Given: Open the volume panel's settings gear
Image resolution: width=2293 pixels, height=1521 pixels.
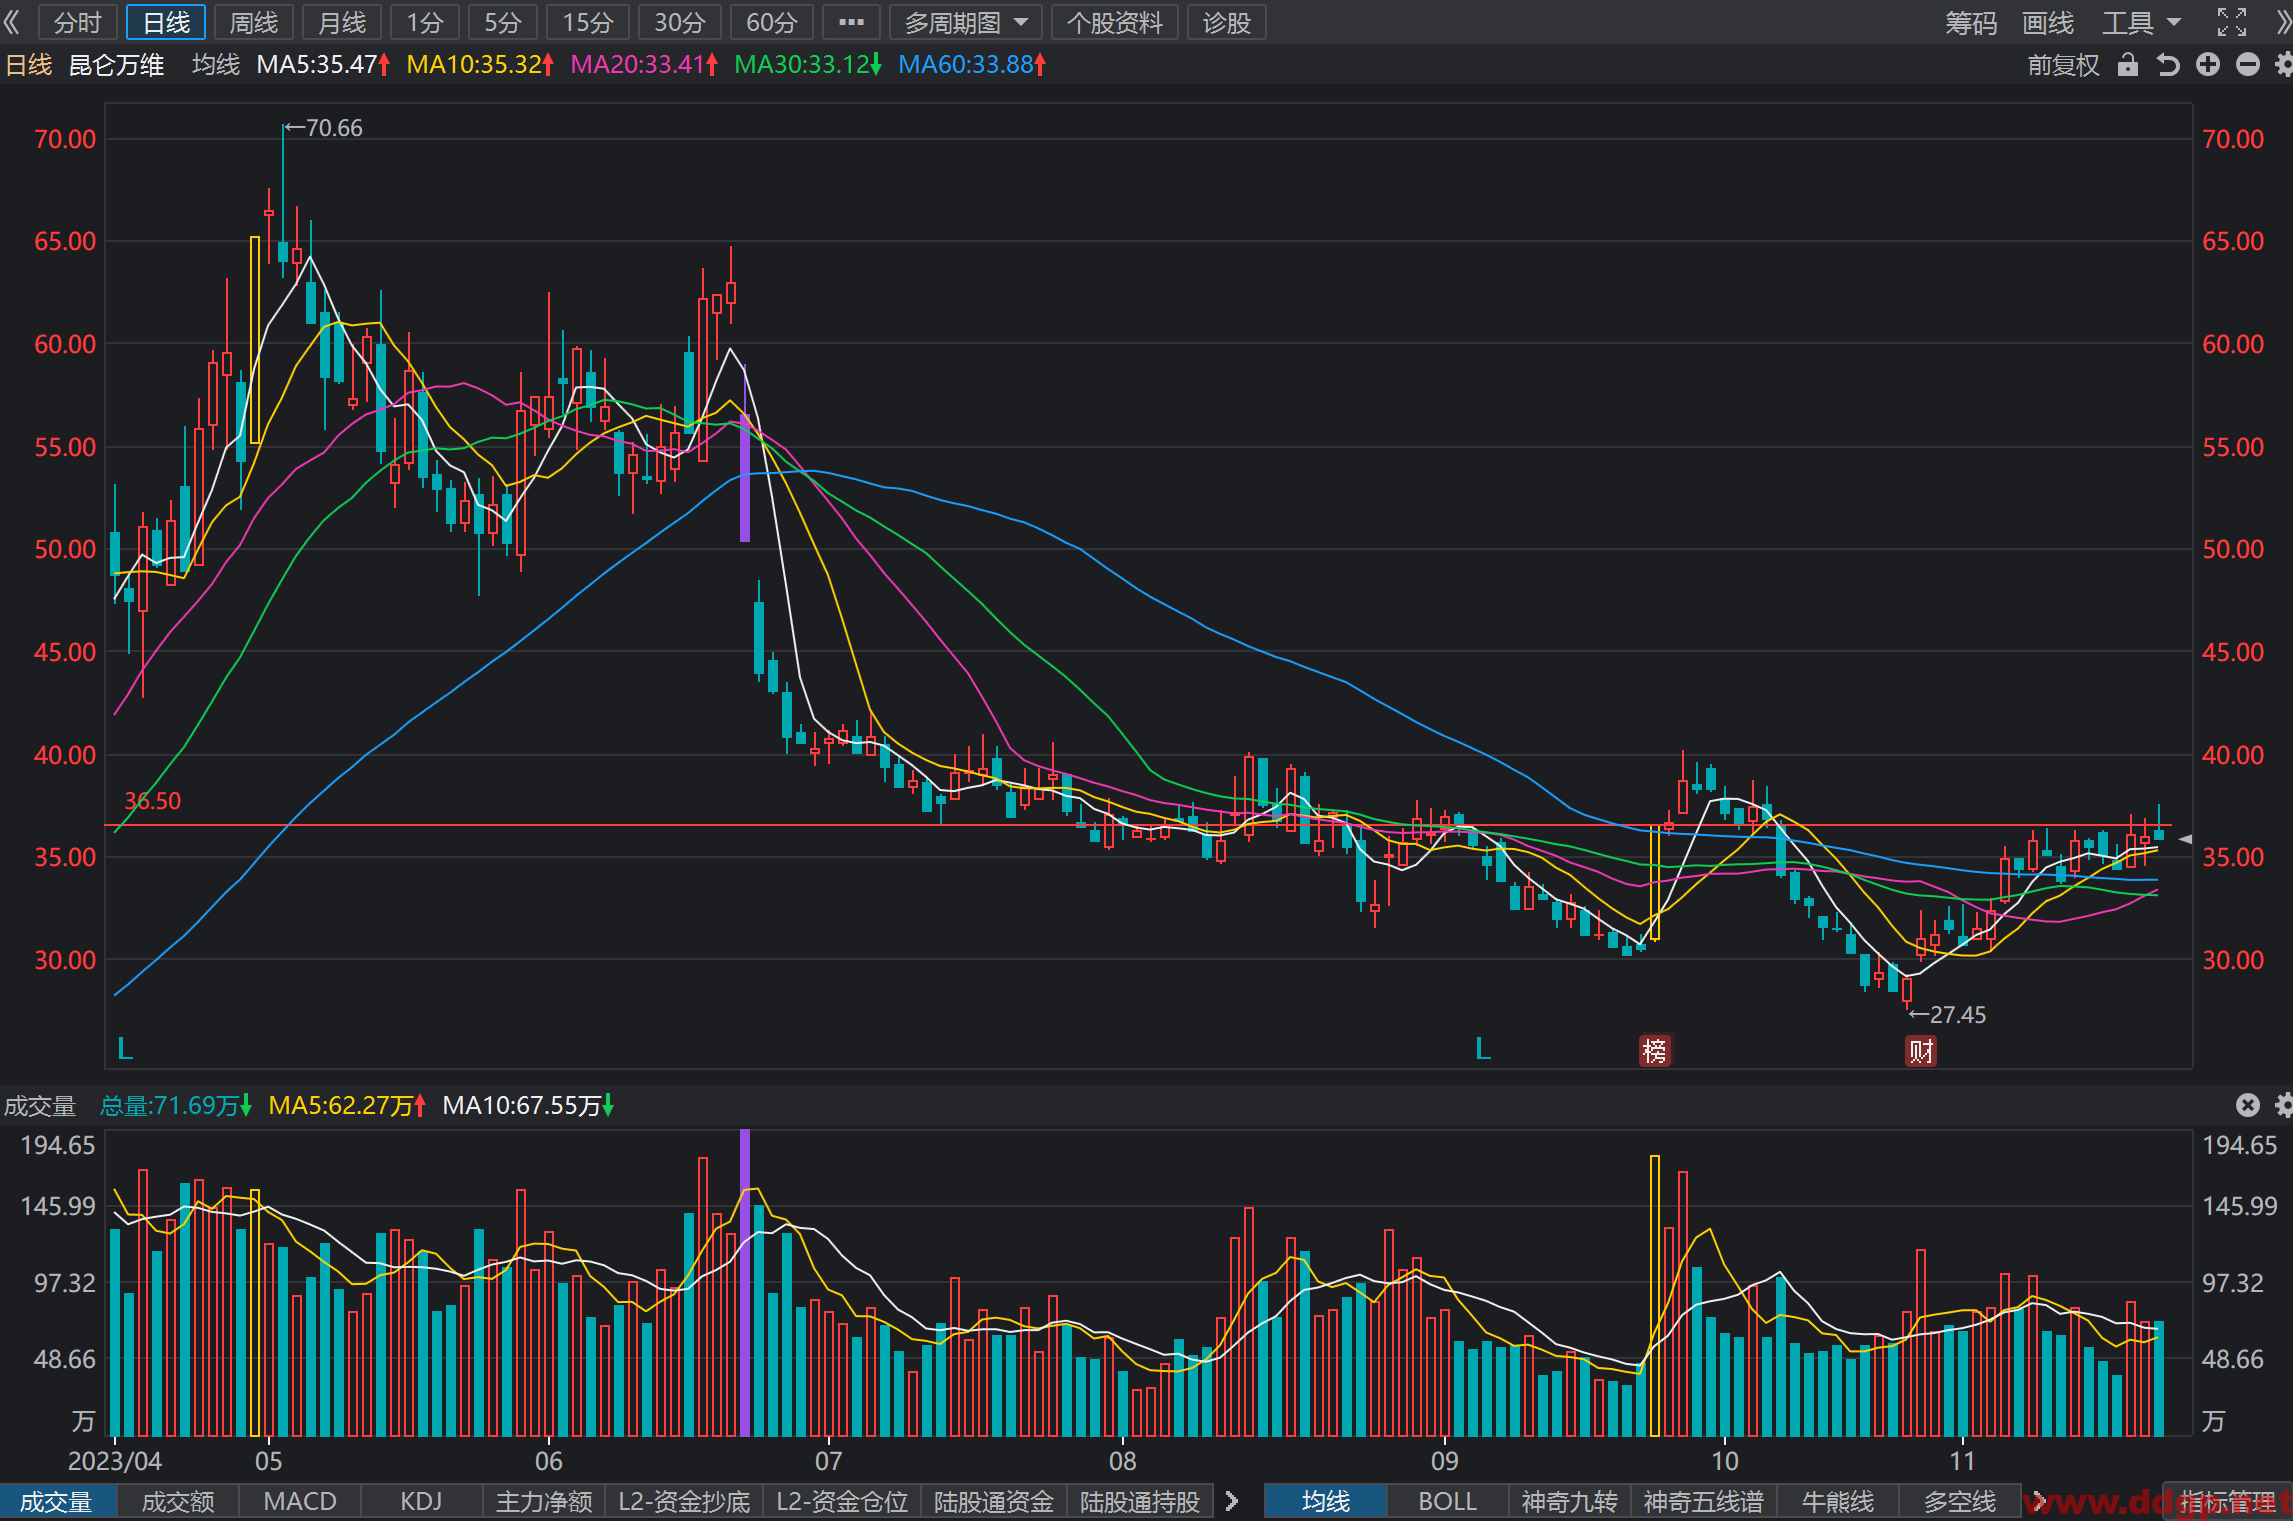Looking at the screenshot, I should pyautogui.click(x=2284, y=1105).
